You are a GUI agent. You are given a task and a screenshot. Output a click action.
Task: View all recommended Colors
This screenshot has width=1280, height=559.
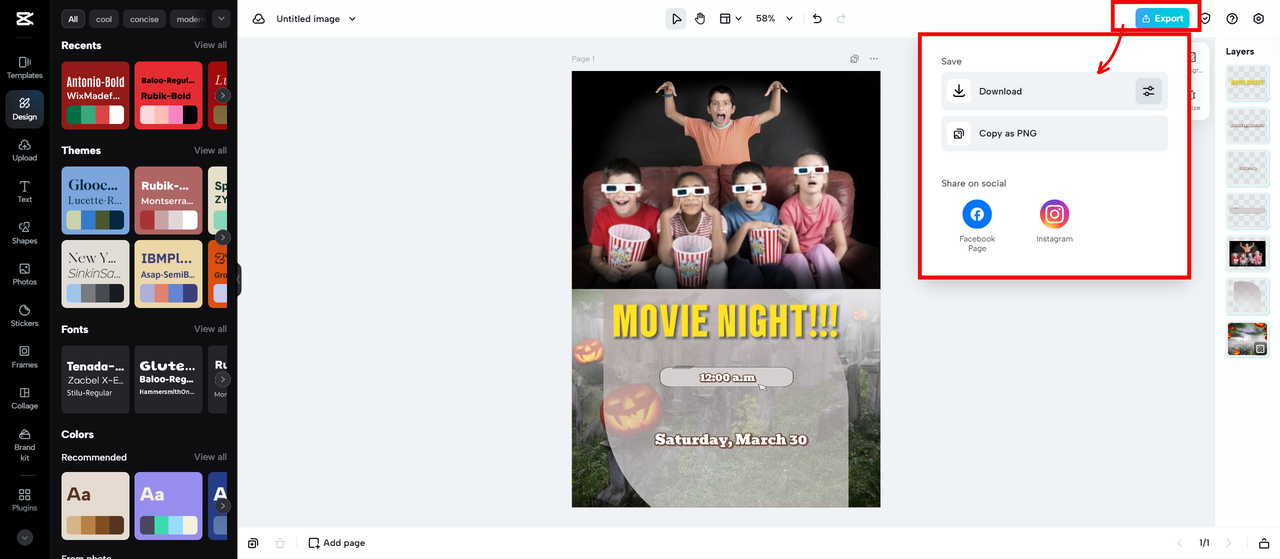pyautogui.click(x=210, y=457)
